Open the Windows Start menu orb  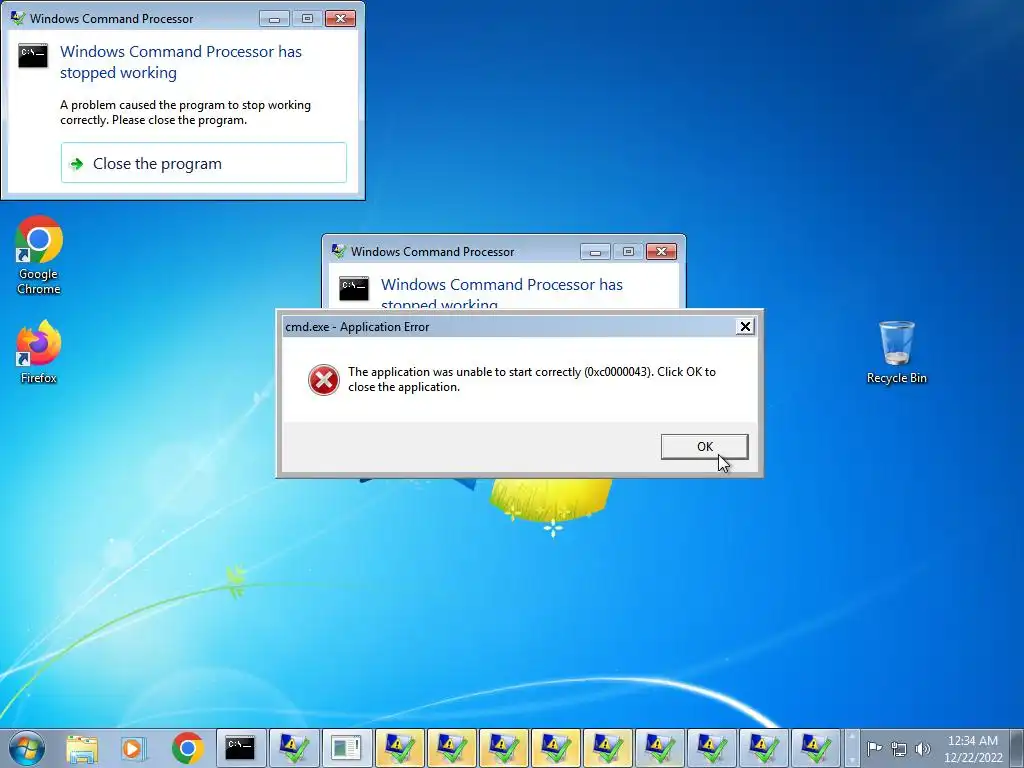click(27, 748)
